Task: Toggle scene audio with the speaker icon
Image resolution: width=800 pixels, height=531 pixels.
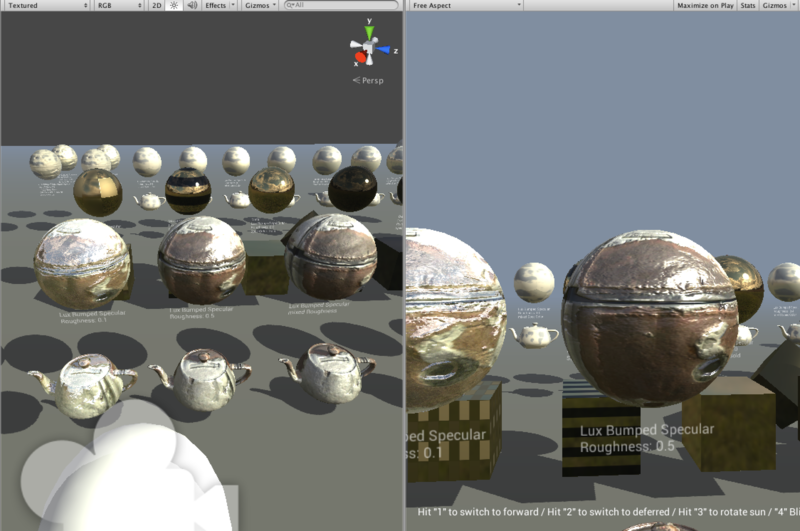Action: point(192,5)
